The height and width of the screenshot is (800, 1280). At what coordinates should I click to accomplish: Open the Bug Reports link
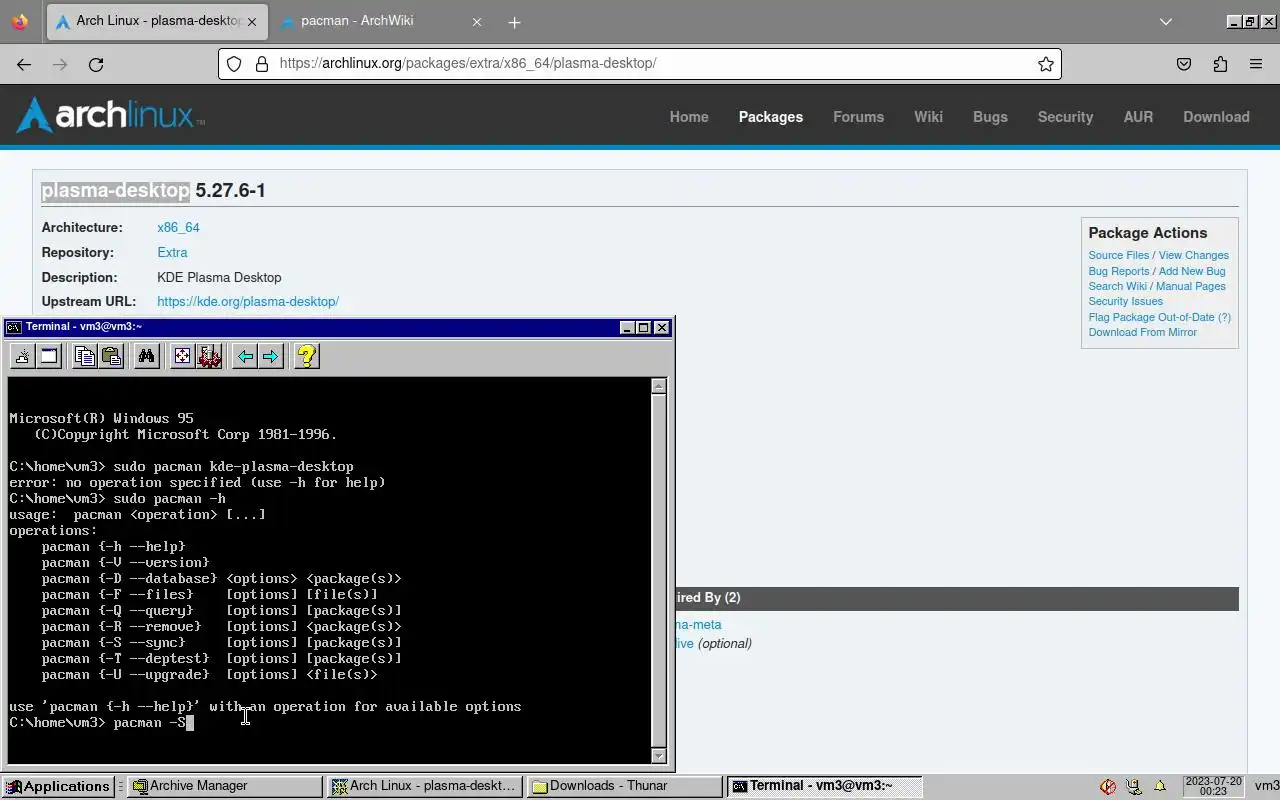tap(1118, 271)
